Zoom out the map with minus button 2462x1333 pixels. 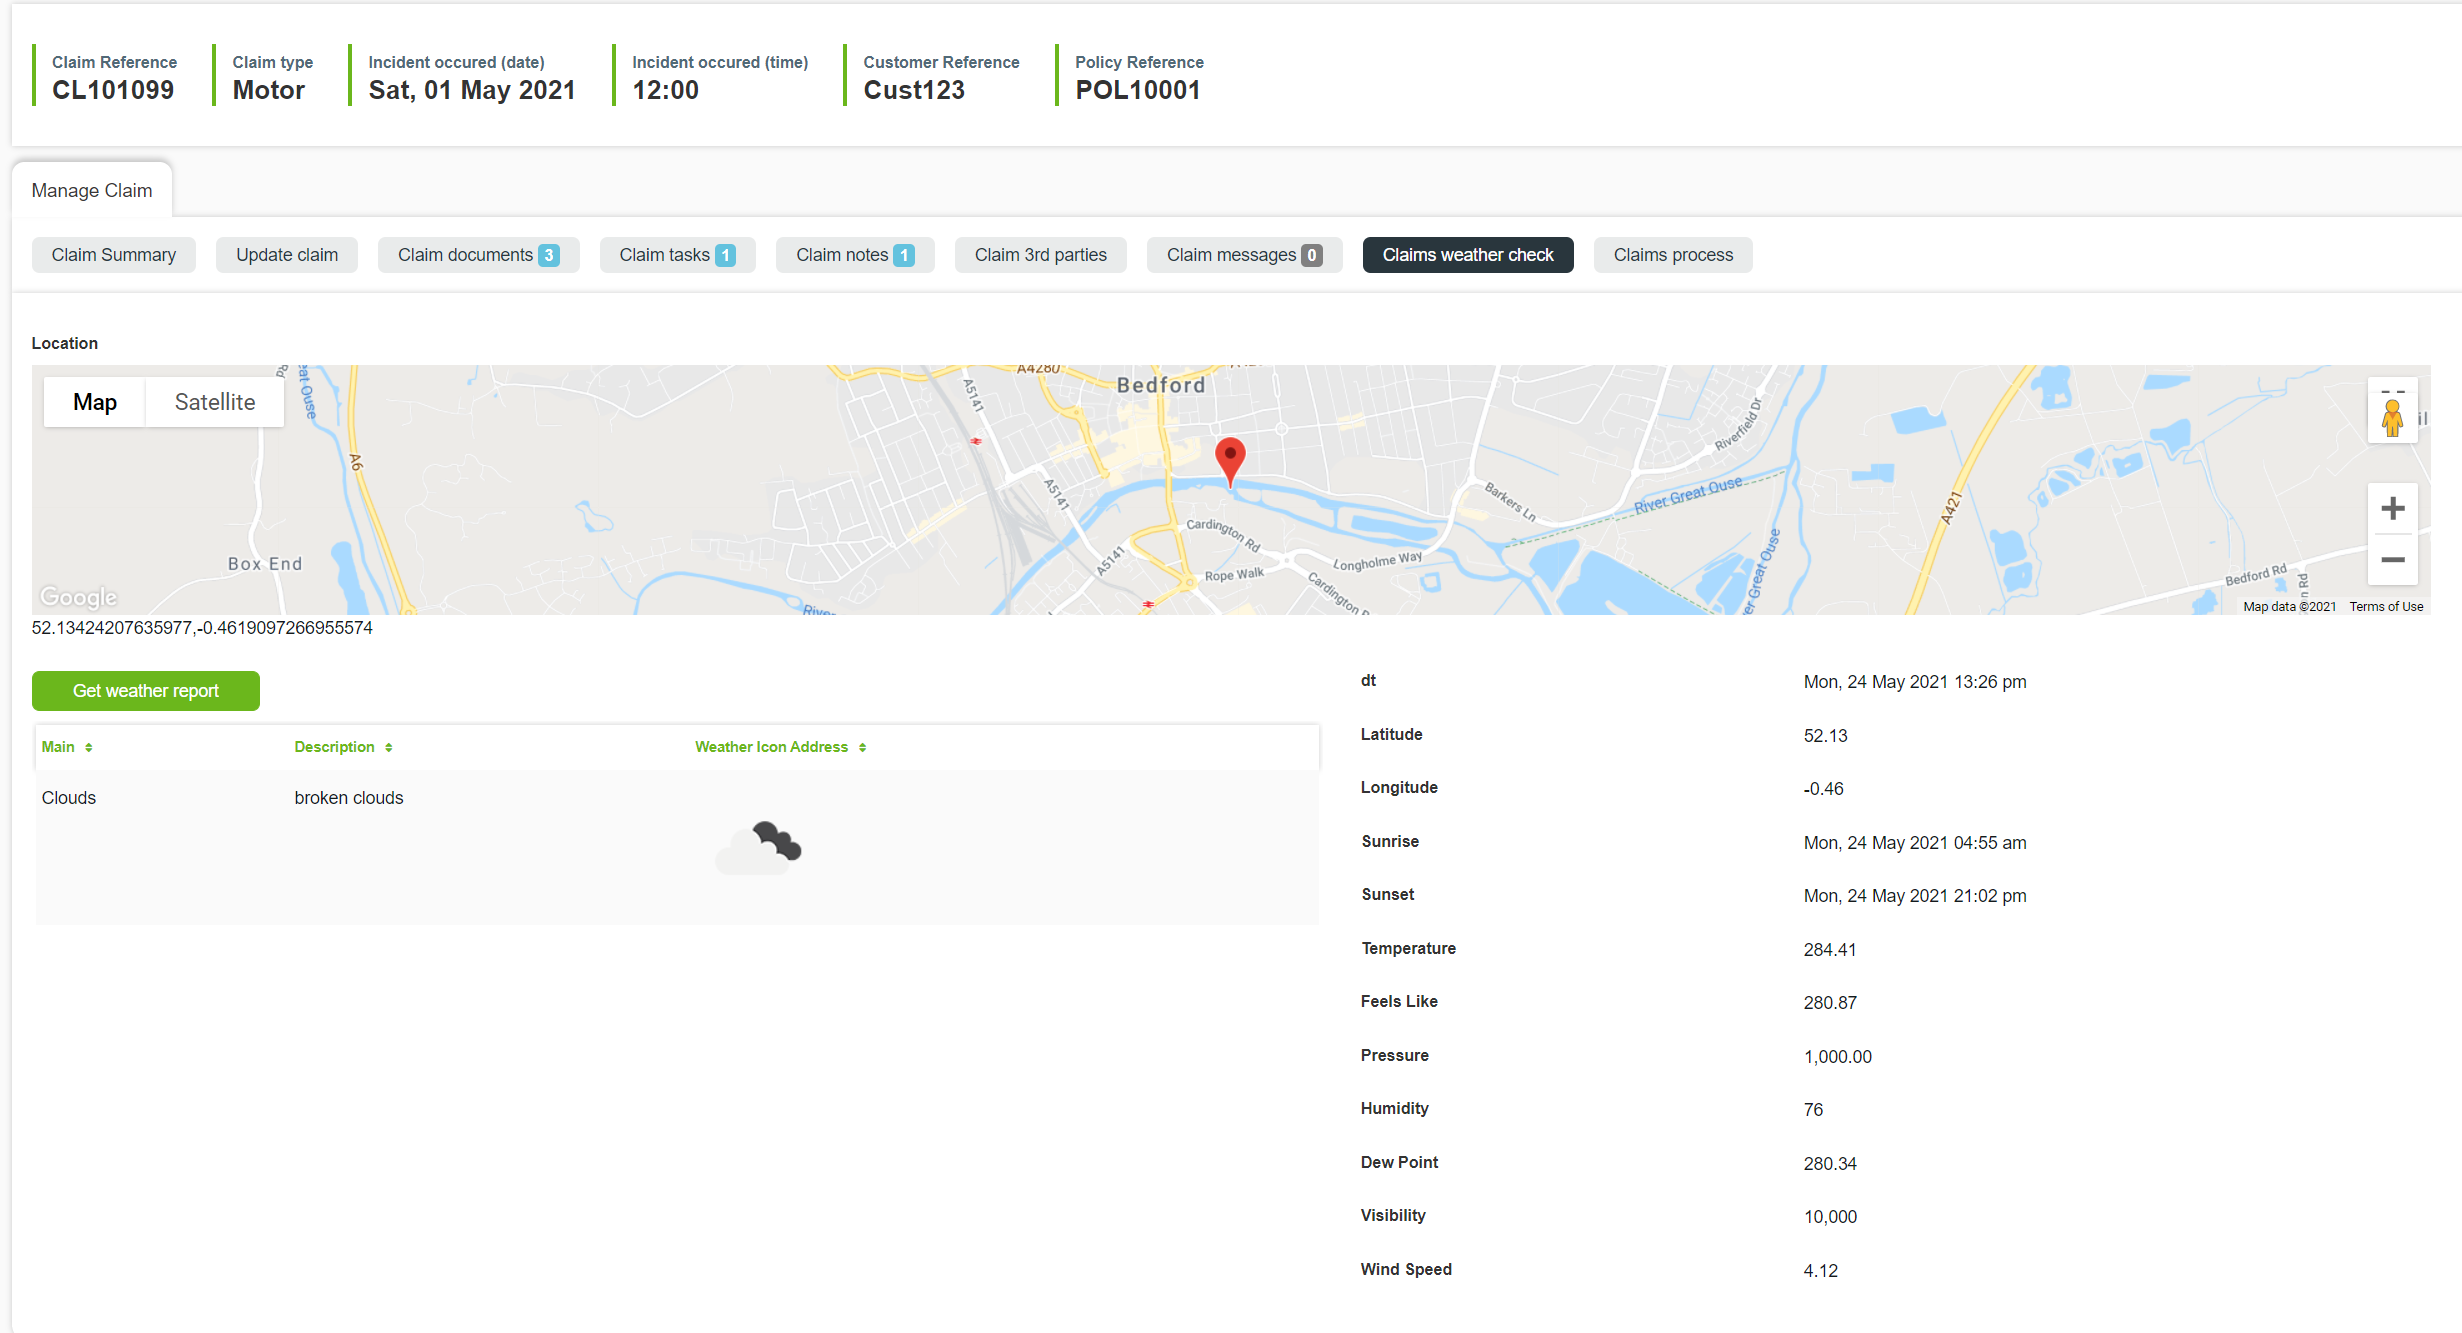[x=2392, y=560]
